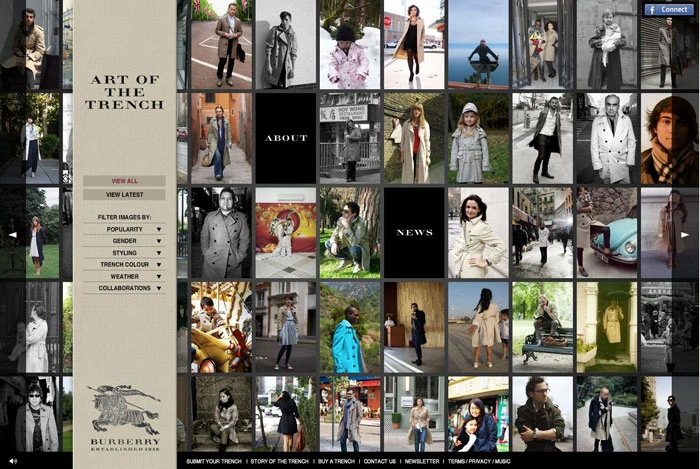Open the turquoise coat photo thumbnail
700x469 pixels.
tap(350, 327)
